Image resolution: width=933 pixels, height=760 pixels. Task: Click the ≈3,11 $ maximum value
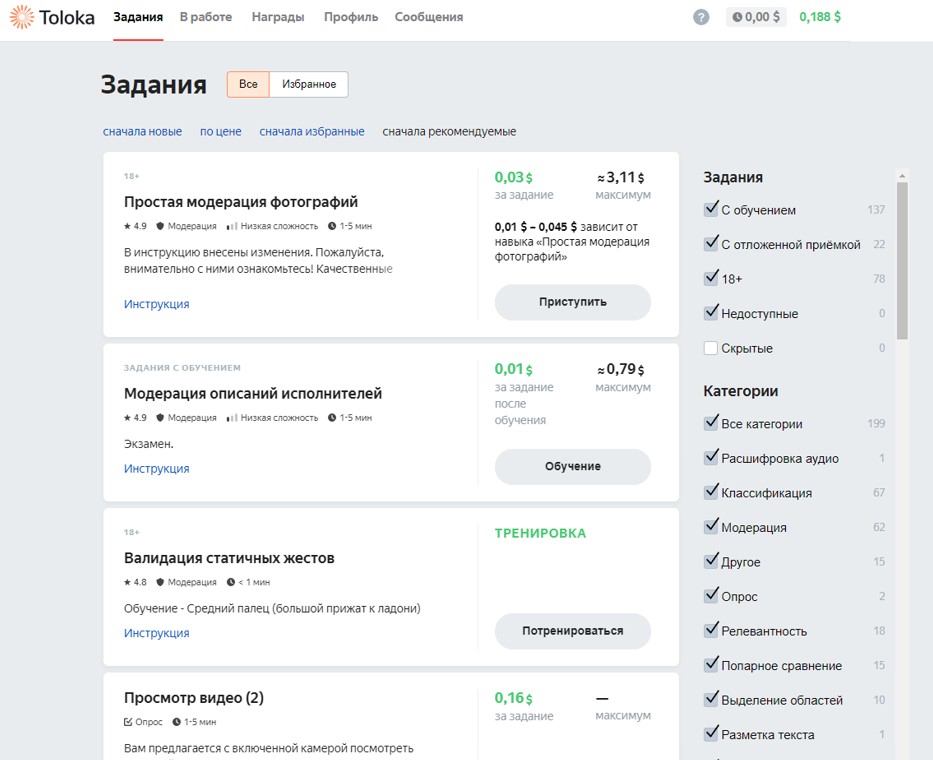point(621,177)
